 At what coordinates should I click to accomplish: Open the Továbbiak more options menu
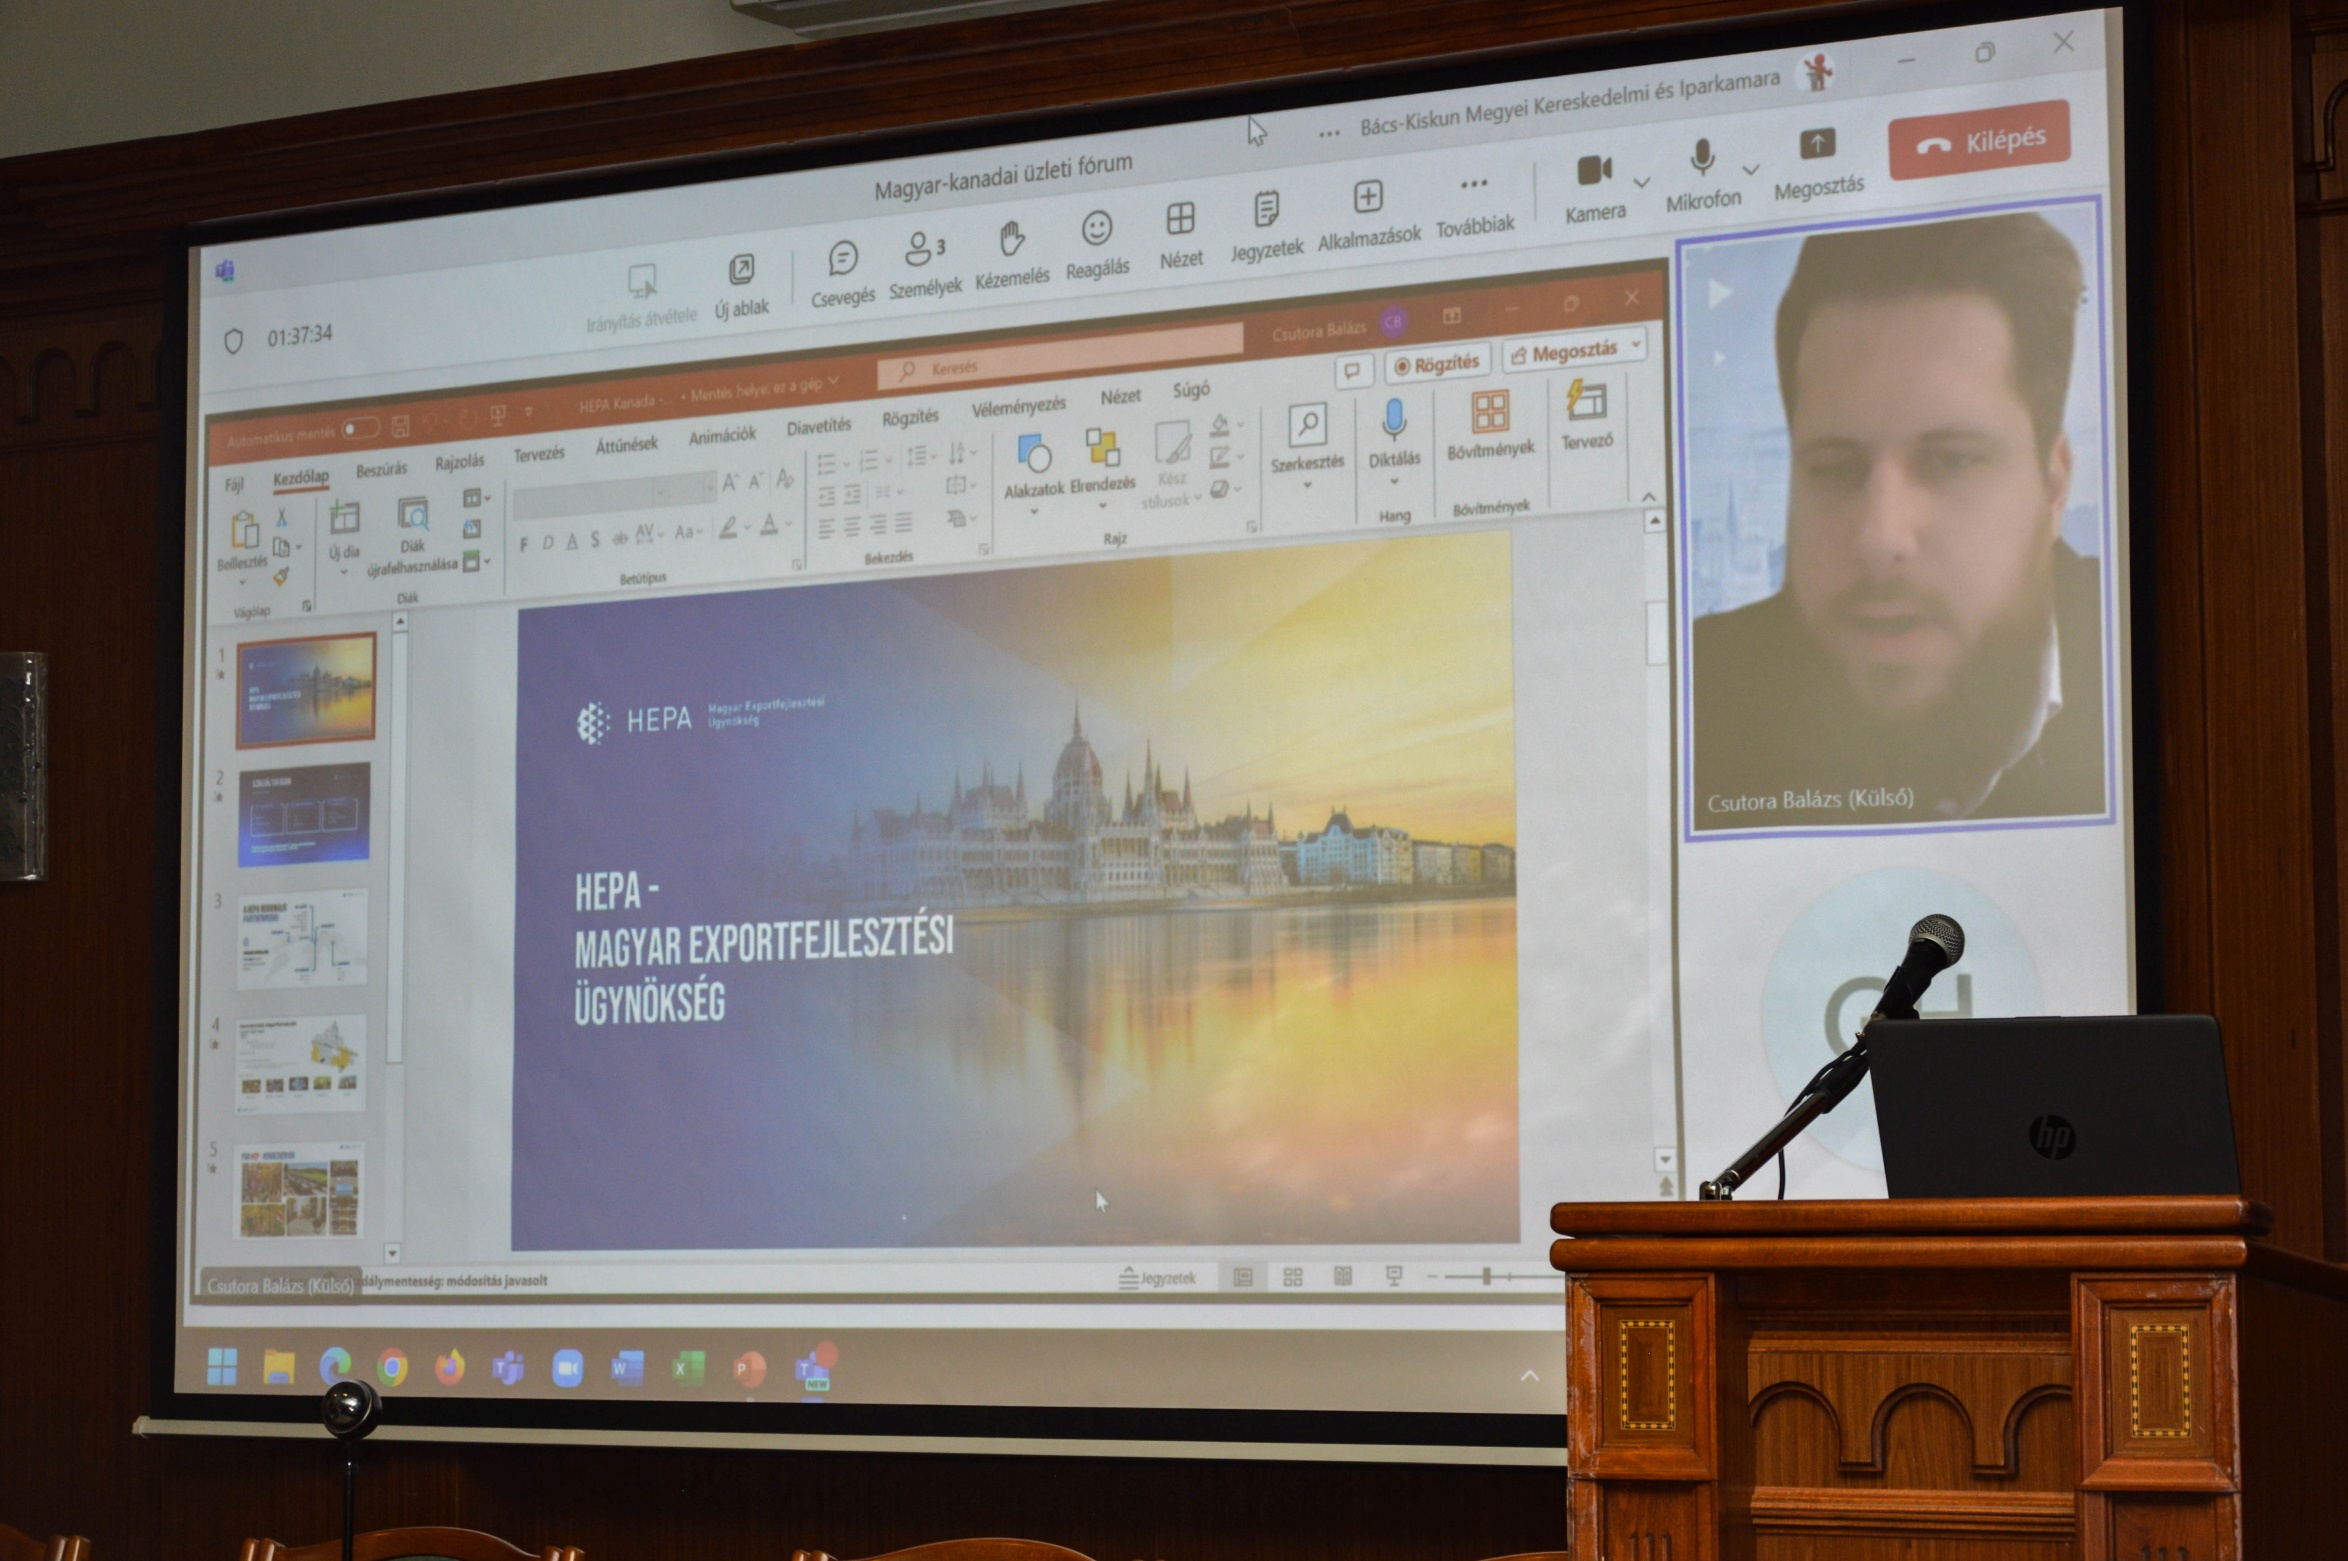point(1474,205)
